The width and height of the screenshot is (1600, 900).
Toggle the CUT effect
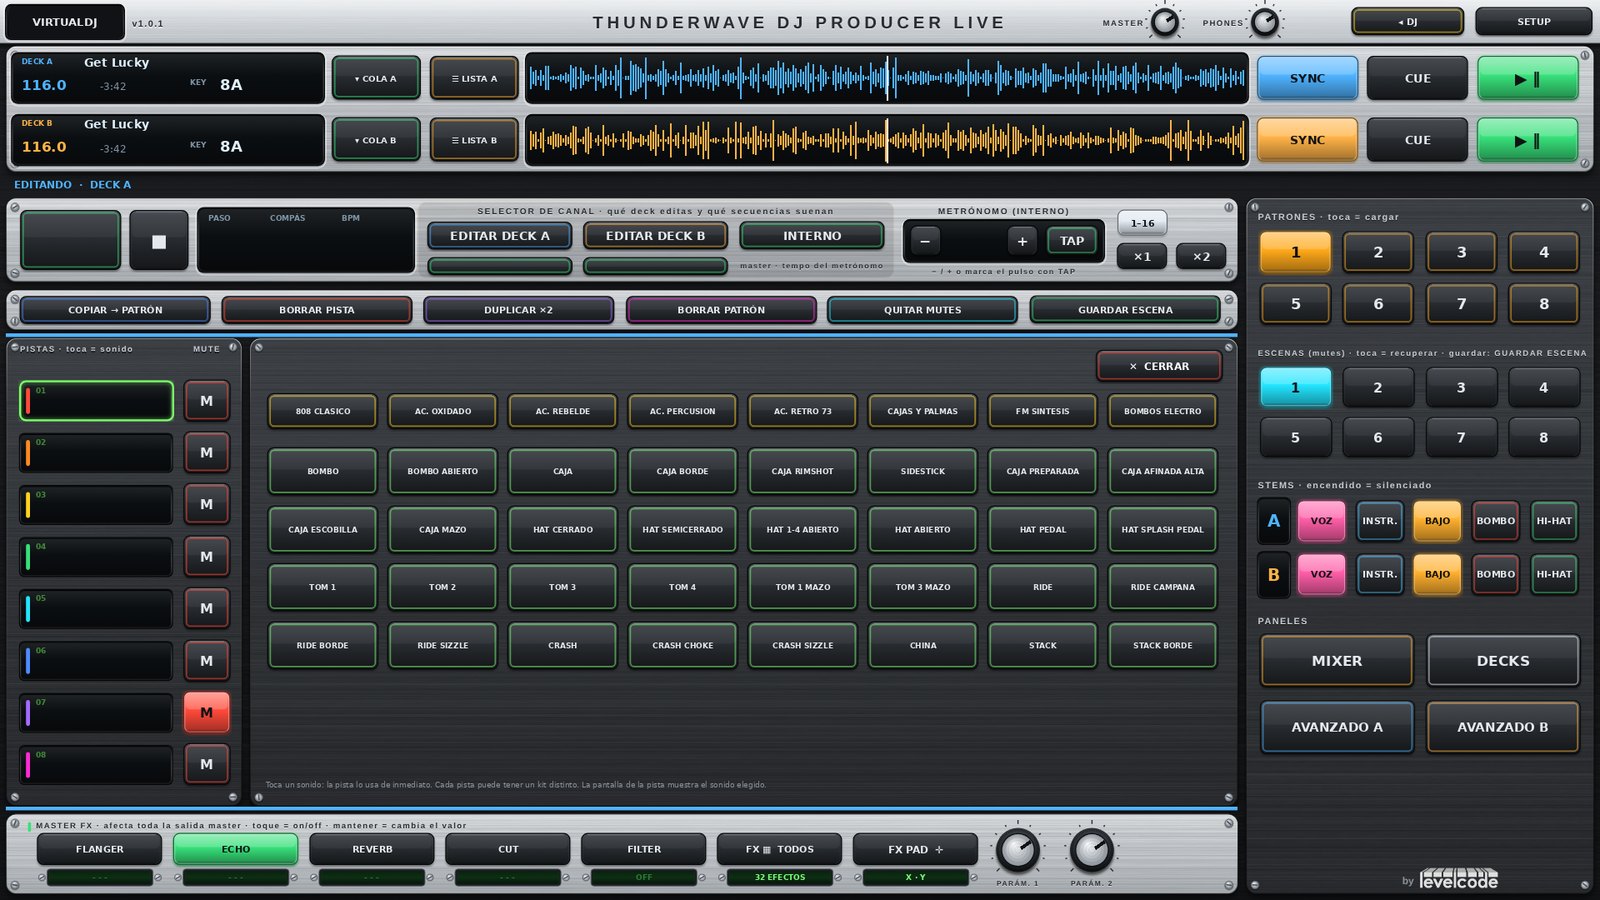(x=508, y=849)
